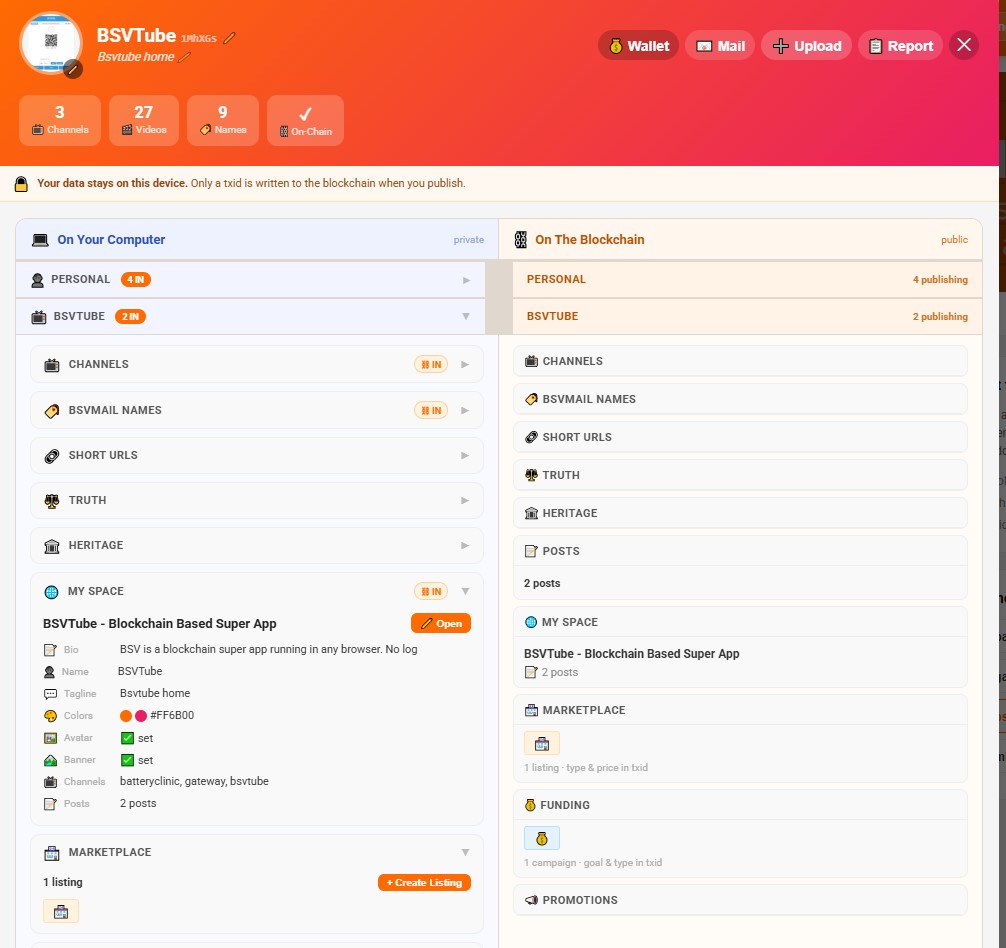Click the Create Listing button
The height and width of the screenshot is (948, 1006).
pyautogui.click(x=424, y=883)
